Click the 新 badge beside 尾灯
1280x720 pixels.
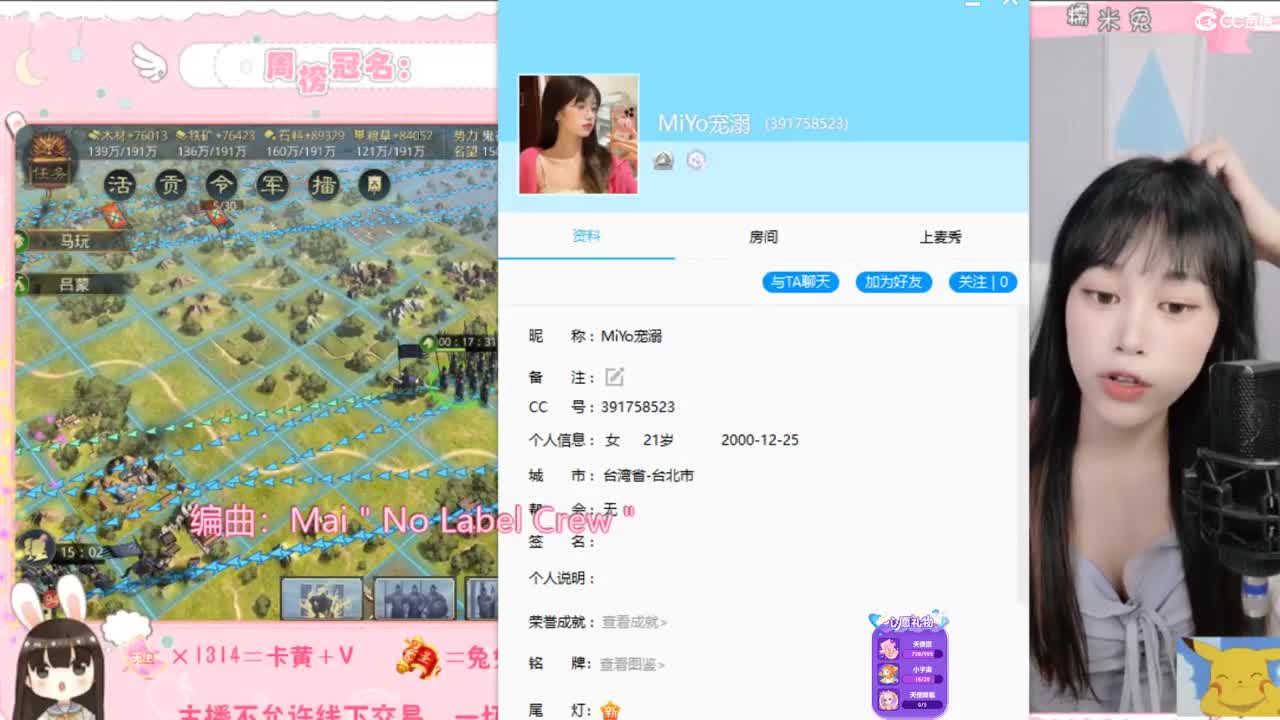click(611, 711)
